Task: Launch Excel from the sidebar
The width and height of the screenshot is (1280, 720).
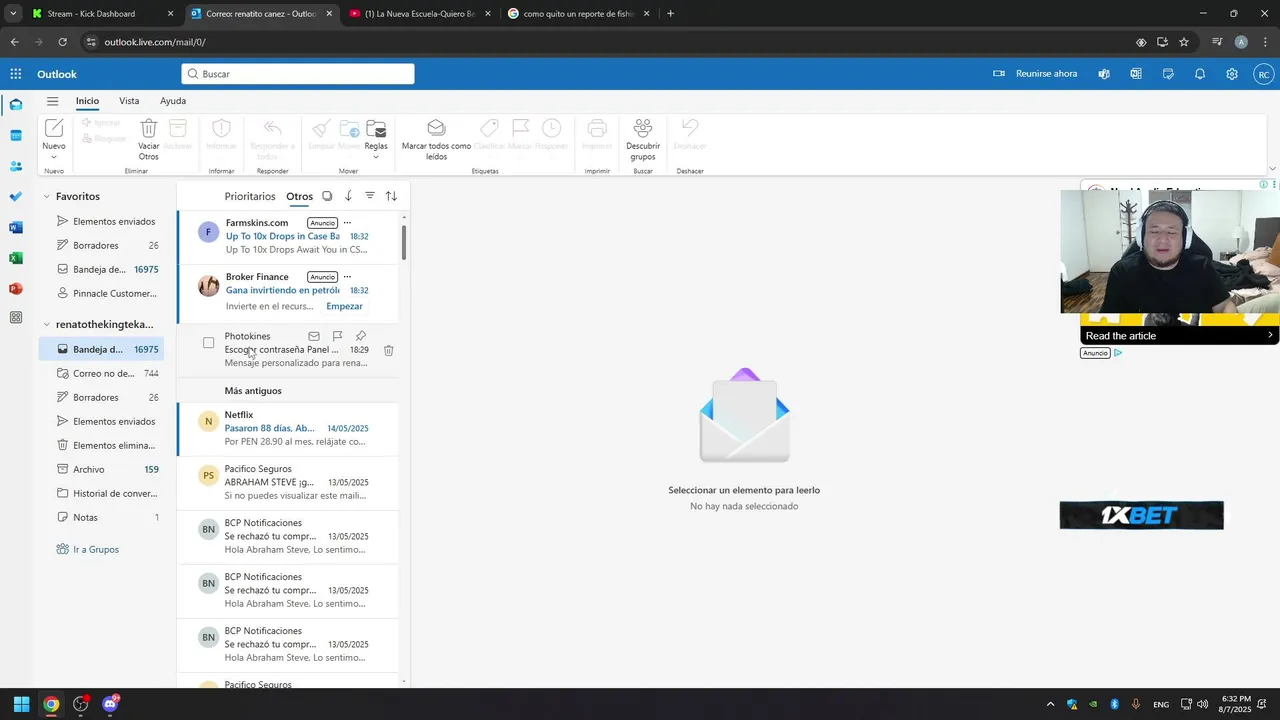Action: 16,257
